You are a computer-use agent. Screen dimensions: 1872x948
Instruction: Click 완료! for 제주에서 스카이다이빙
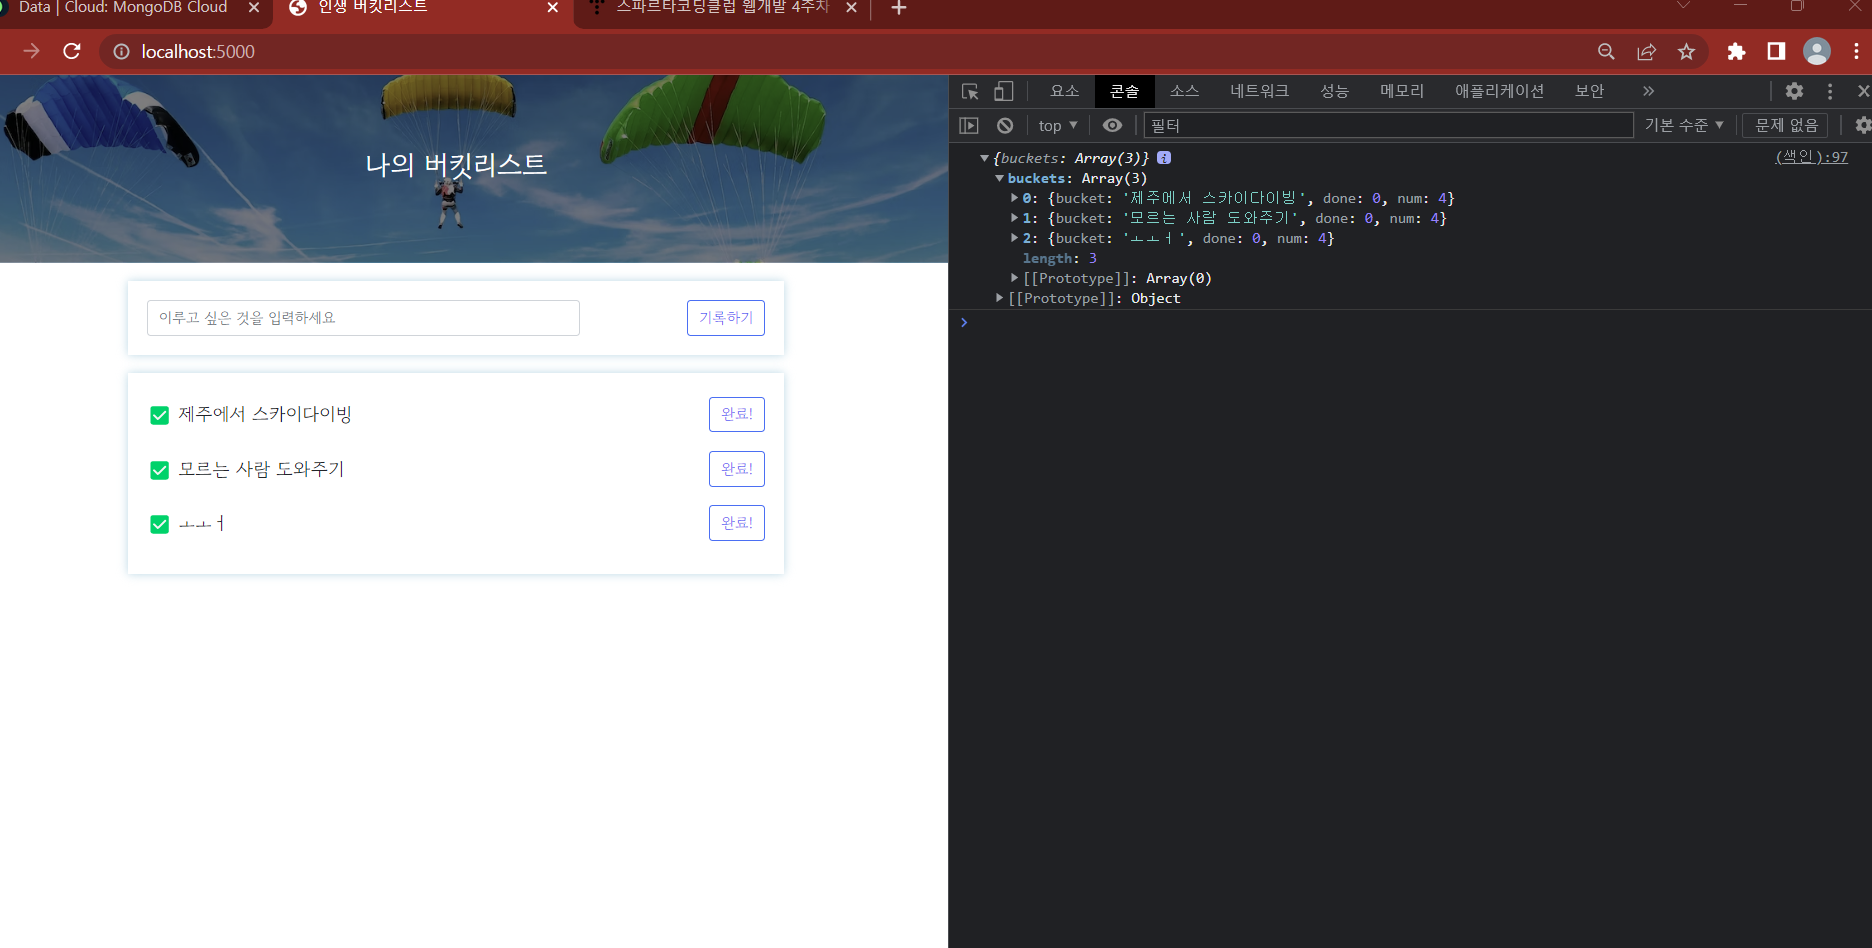pyautogui.click(x=737, y=414)
